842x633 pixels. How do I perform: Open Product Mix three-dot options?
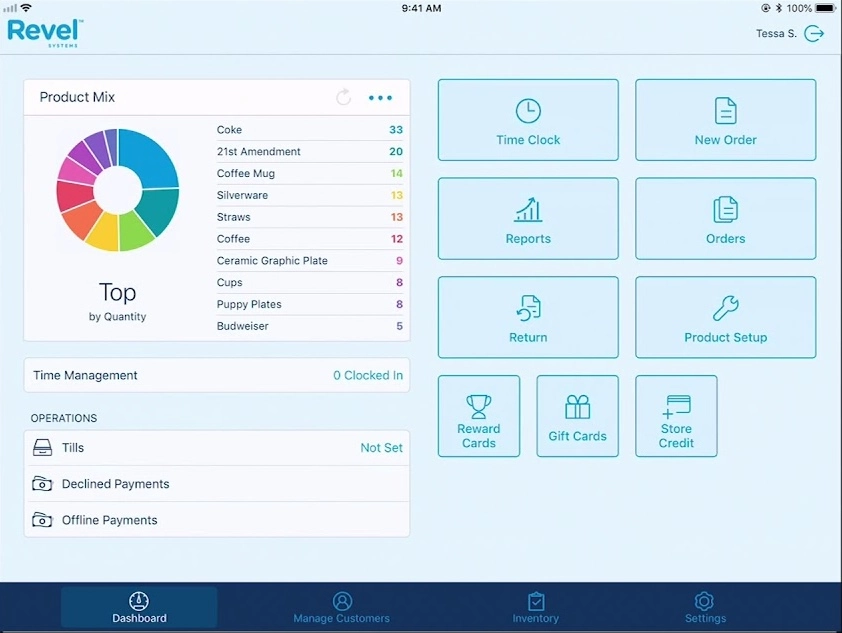[x=380, y=98]
